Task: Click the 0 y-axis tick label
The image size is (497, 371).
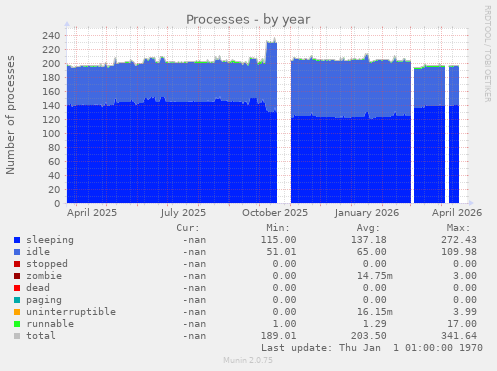Action: (57, 203)
